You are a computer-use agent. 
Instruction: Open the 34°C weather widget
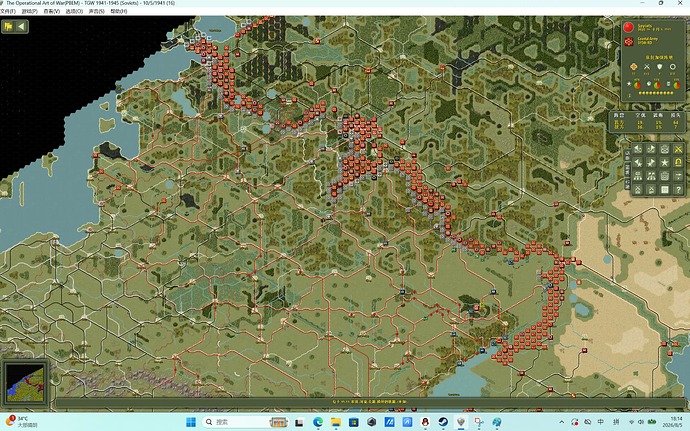pos(21,422)
